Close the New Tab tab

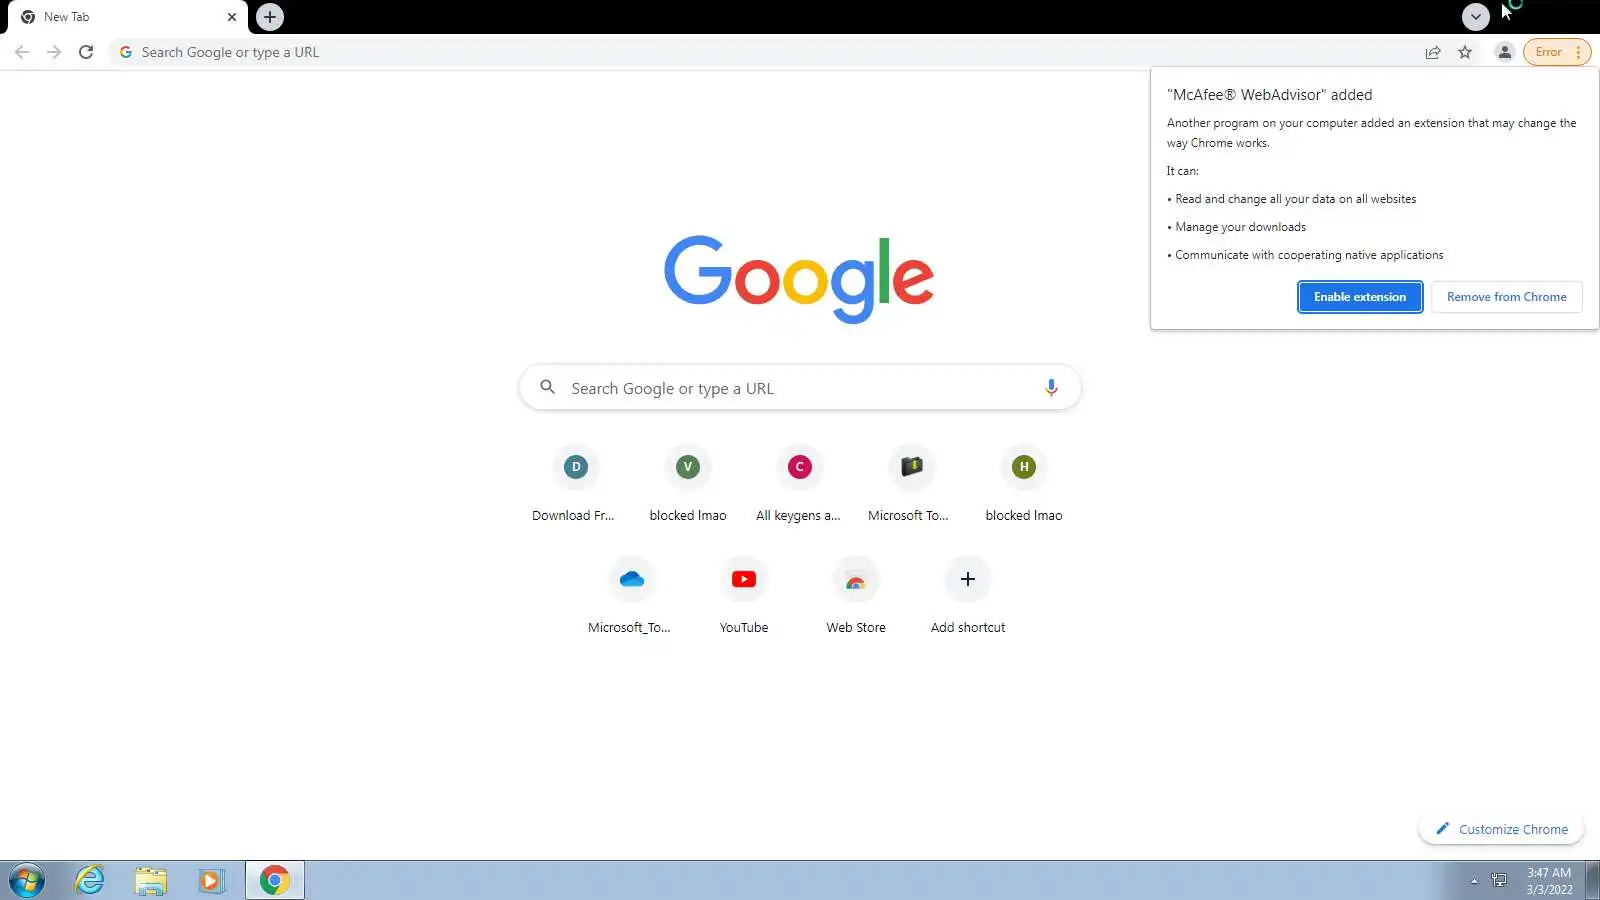[232, 17]
